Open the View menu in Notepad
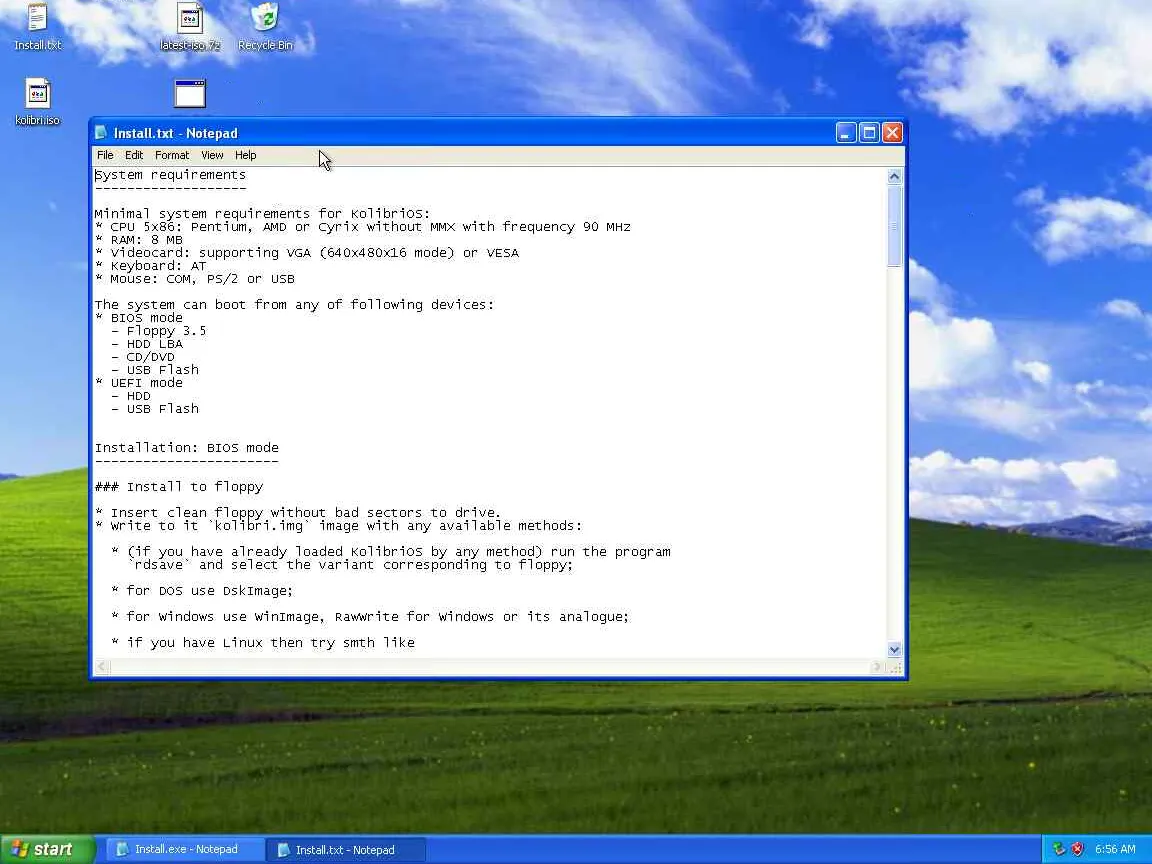 [x=212, y=155]
